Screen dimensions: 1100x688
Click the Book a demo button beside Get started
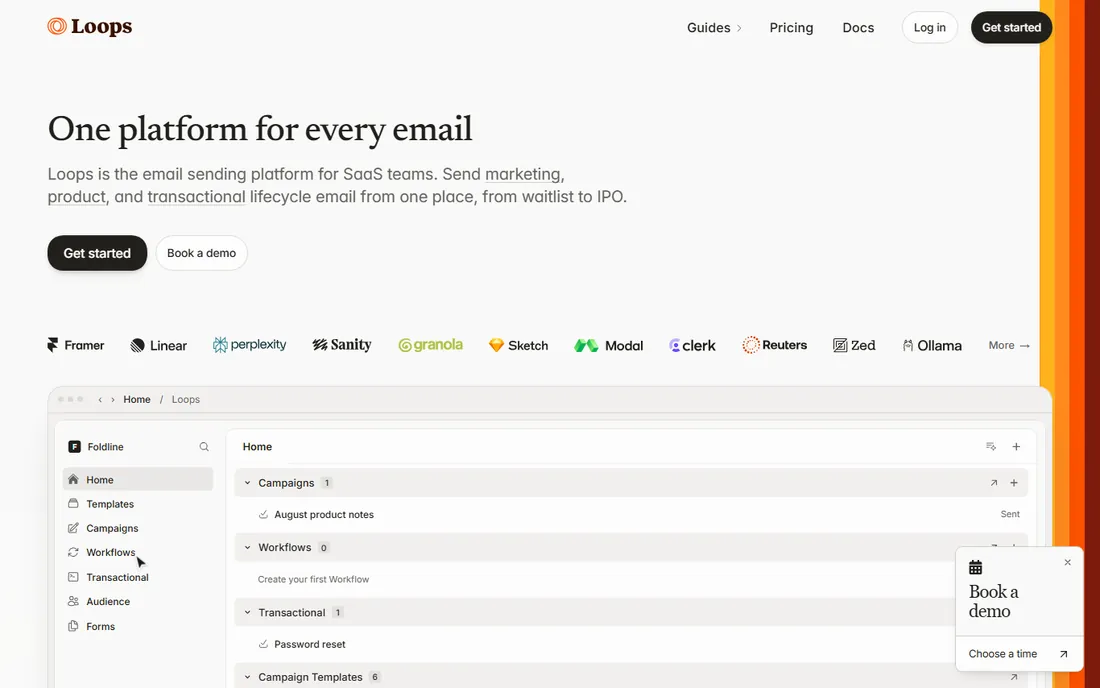[201, 253]
